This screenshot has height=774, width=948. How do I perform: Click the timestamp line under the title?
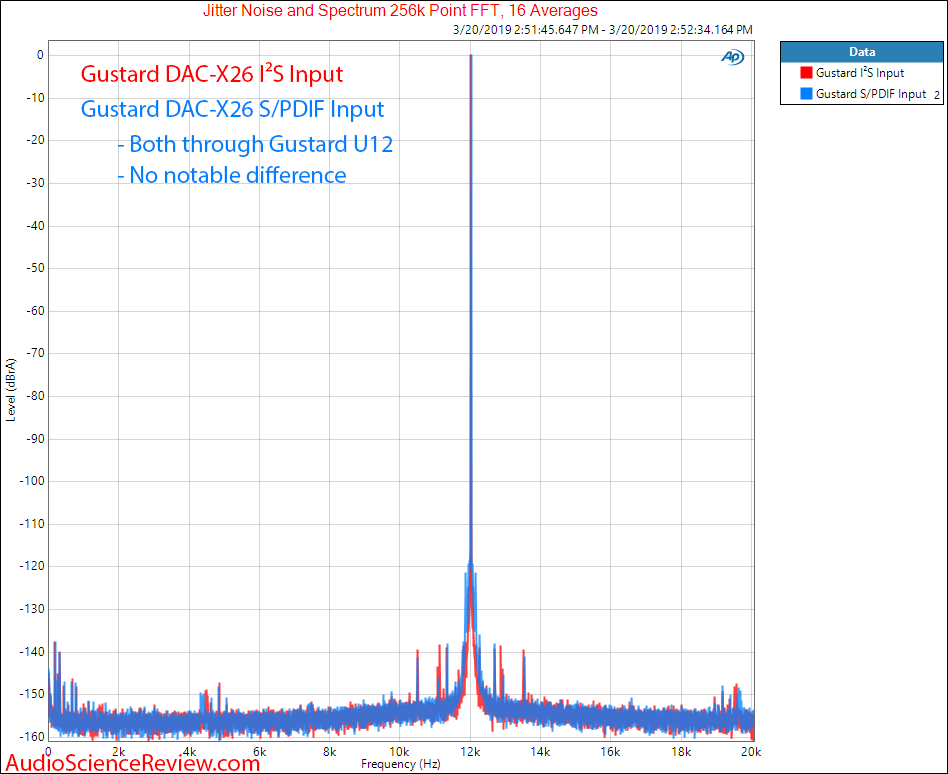tap(602, 30)
